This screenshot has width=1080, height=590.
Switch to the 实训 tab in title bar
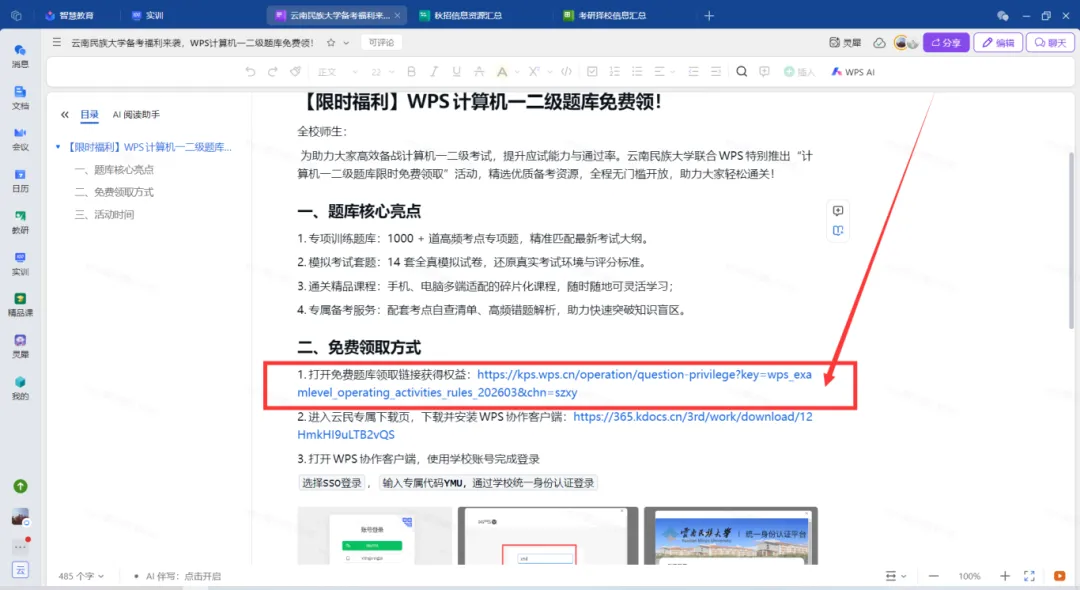click(x=148, y=15)
